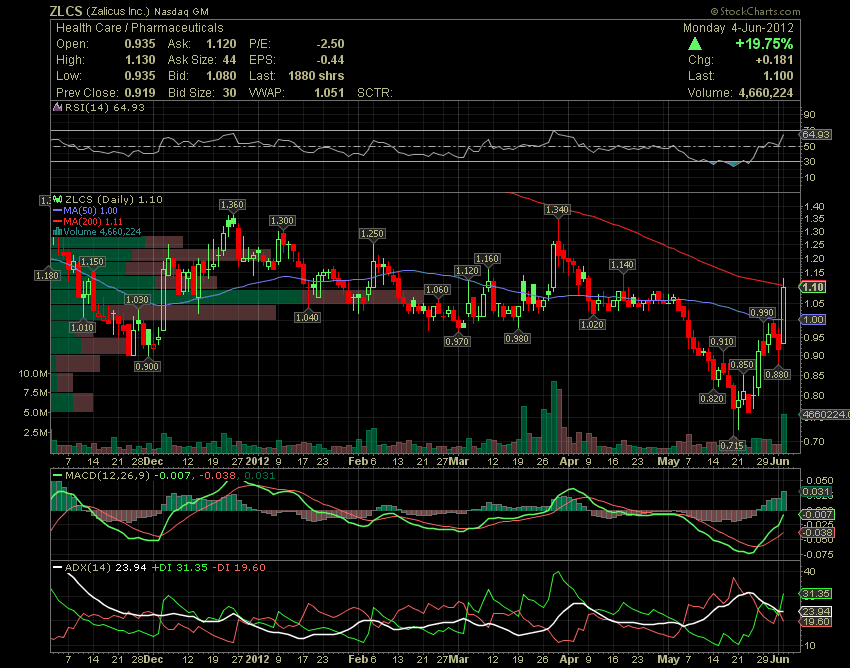Click the green up-arrow beside +19.75%
The height and width of the screenshot is (668, 850).
click(695, 44)
